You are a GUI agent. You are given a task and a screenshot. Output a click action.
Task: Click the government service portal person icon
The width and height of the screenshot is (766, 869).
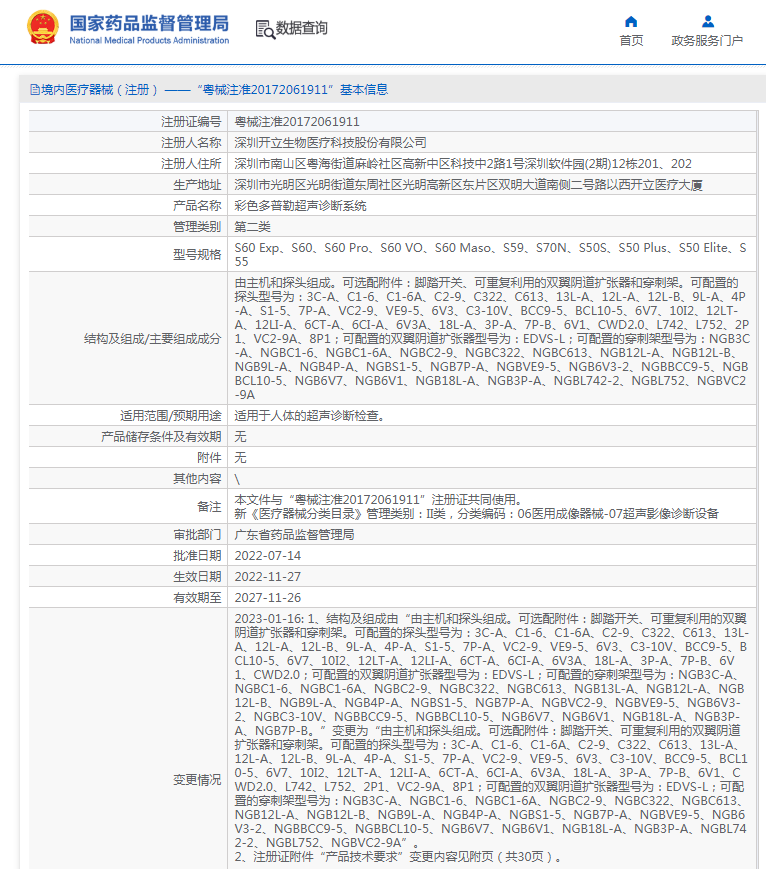pos(707,22)
